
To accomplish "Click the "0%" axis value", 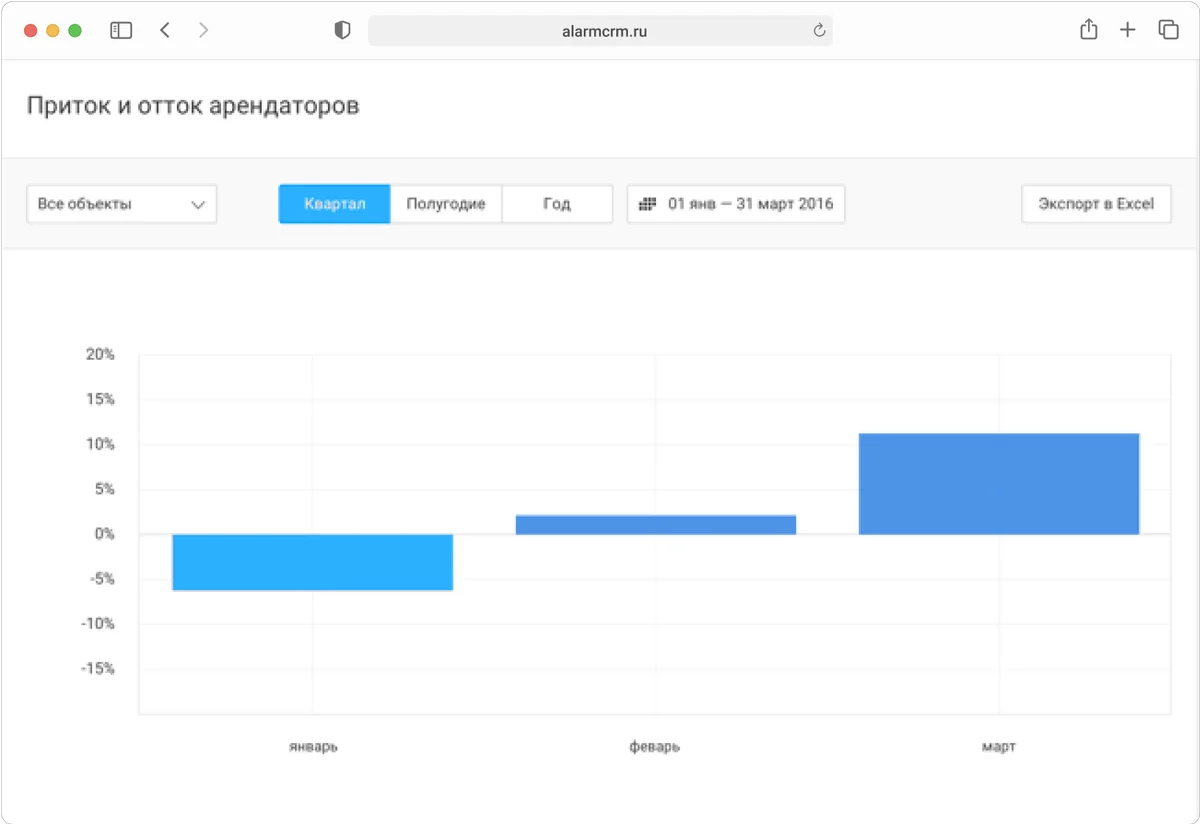I will coord(104,534).
